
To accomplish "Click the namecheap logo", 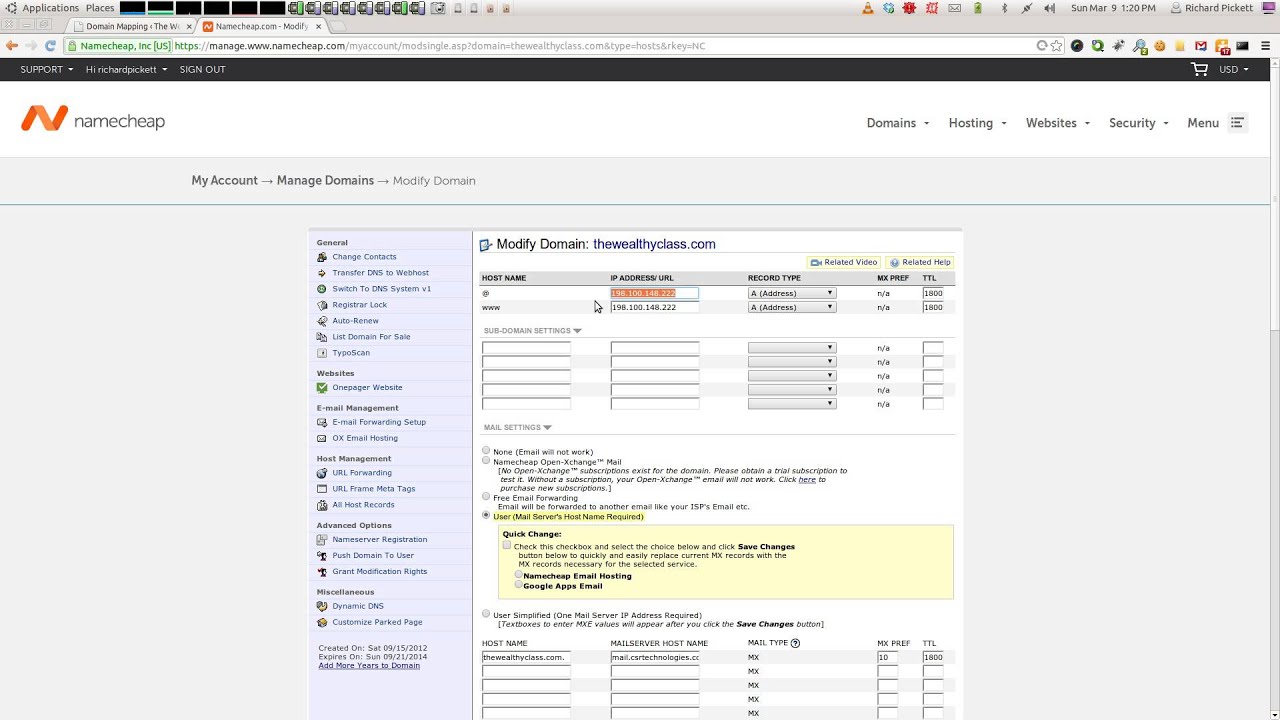I will coord(93,119).
